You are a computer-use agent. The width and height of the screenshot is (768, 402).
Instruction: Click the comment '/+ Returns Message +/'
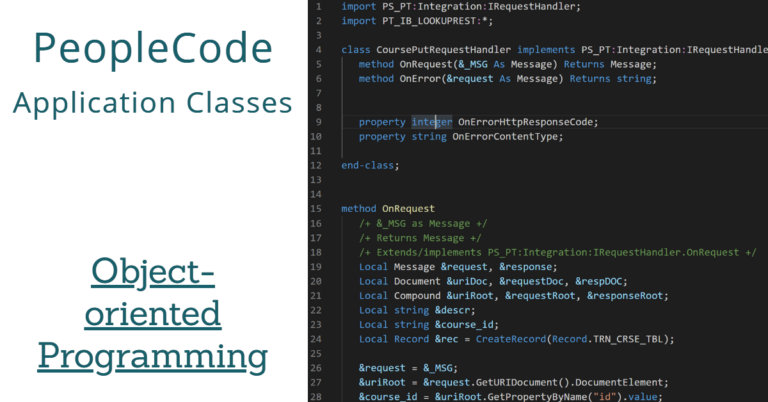(420, 238)
